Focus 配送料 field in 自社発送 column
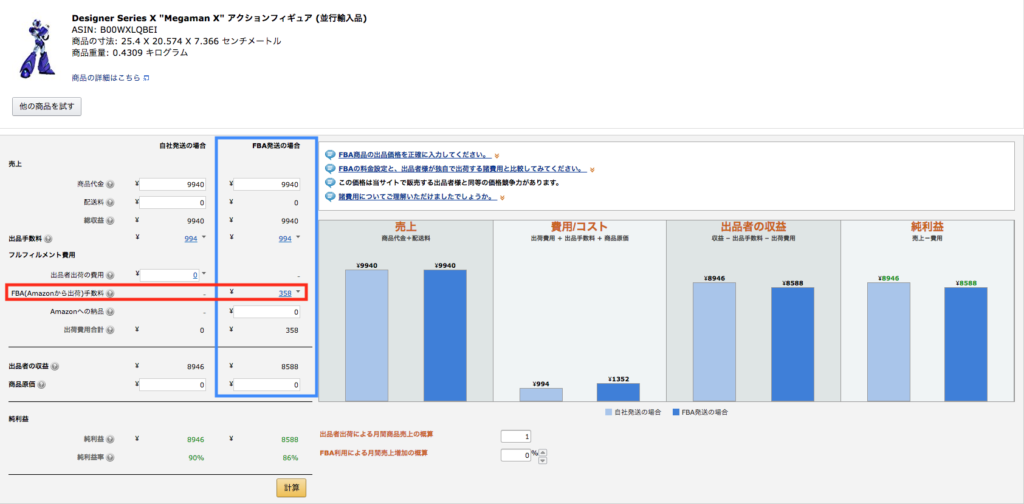The image size is (1024, 504). [x=173, y=202]
